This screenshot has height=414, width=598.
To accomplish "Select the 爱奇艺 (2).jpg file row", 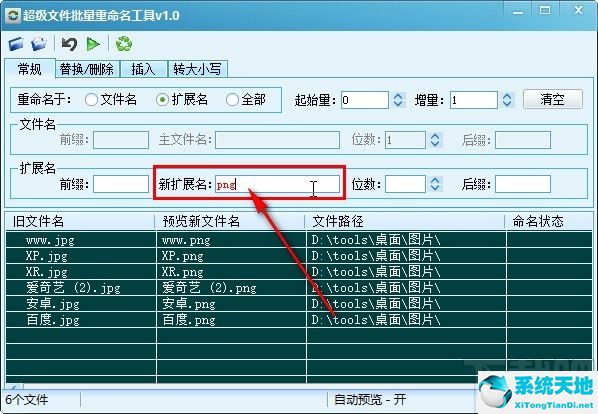I will [299, 287].
